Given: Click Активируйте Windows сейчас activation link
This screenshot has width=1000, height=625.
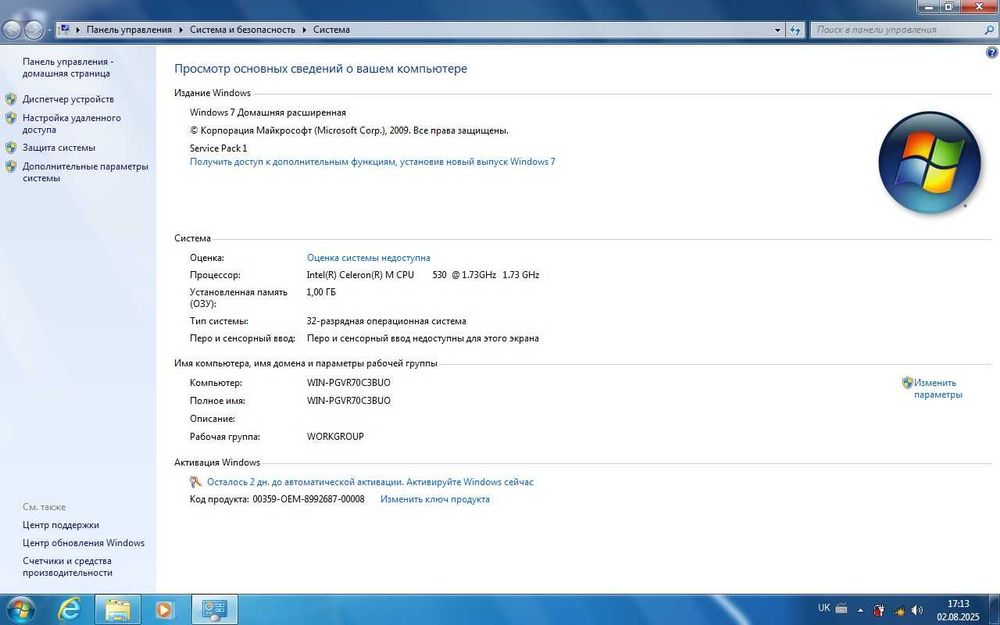Looking at the screenshot, I should 470,482.
